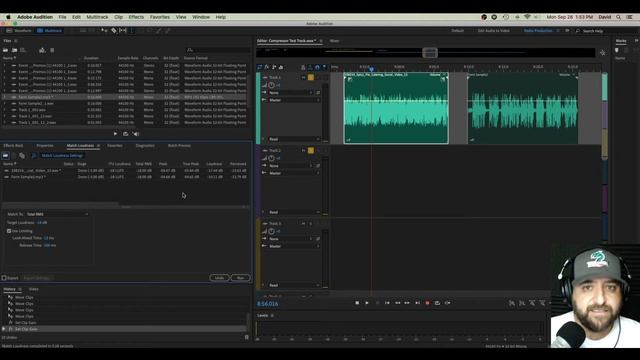Viewport: 640px width, 360px height.
Task: Click add files icon in Match Loudness panel
Action: 5,156
